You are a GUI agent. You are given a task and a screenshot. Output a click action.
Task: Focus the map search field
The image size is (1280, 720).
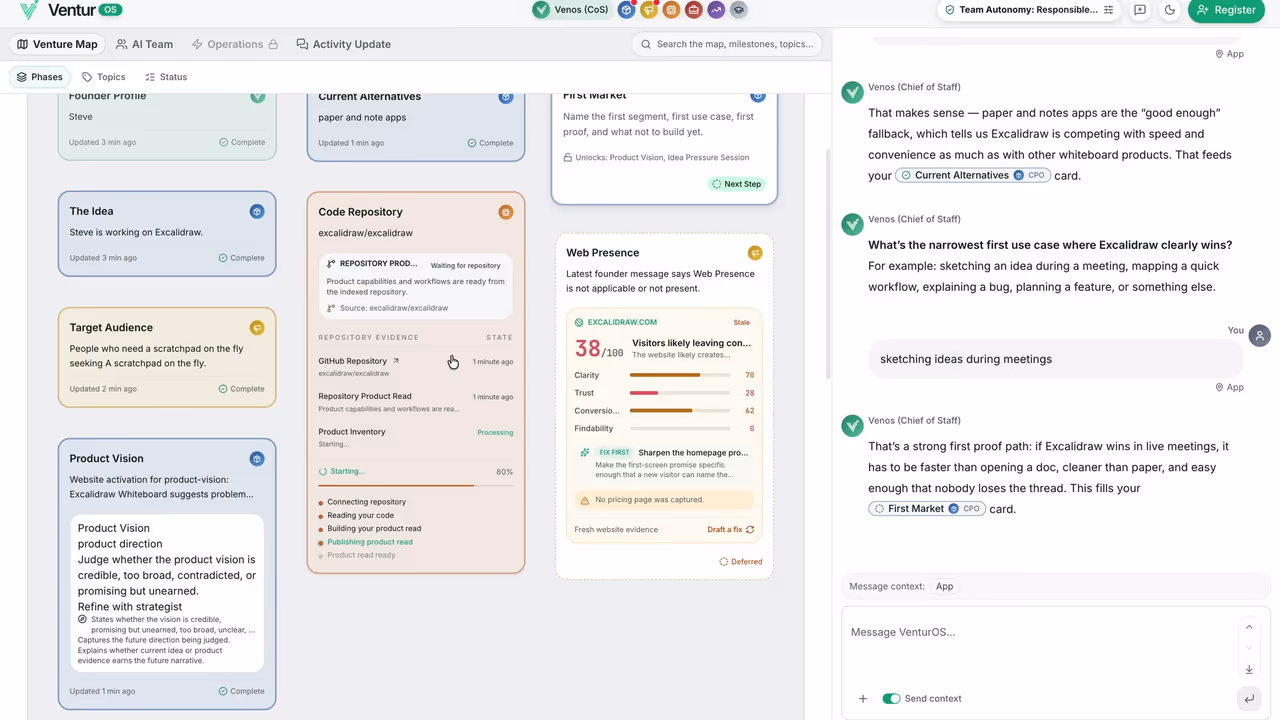[x=728, y=44]
